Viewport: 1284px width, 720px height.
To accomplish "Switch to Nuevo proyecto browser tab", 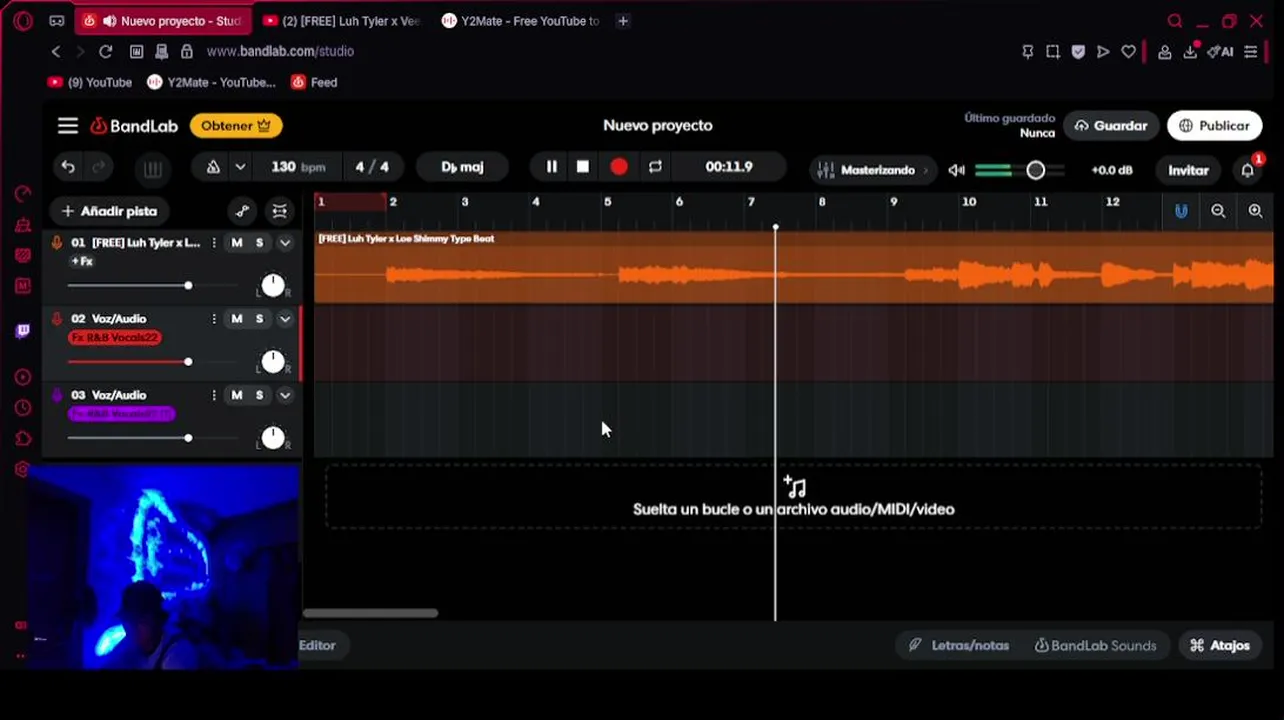I will point(164,21).
